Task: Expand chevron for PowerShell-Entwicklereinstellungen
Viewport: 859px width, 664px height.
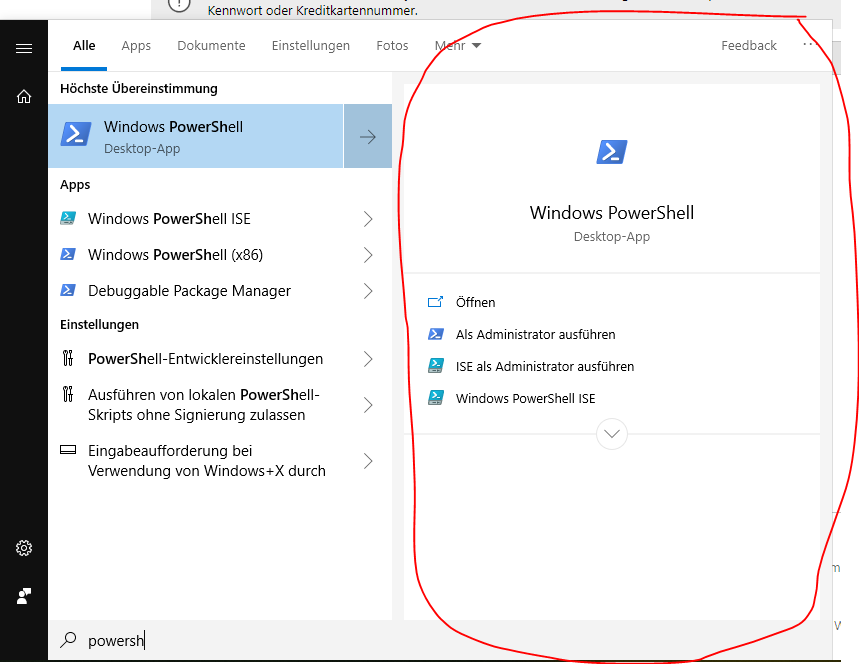Action: pyautogui.click(x=368, y=359)
